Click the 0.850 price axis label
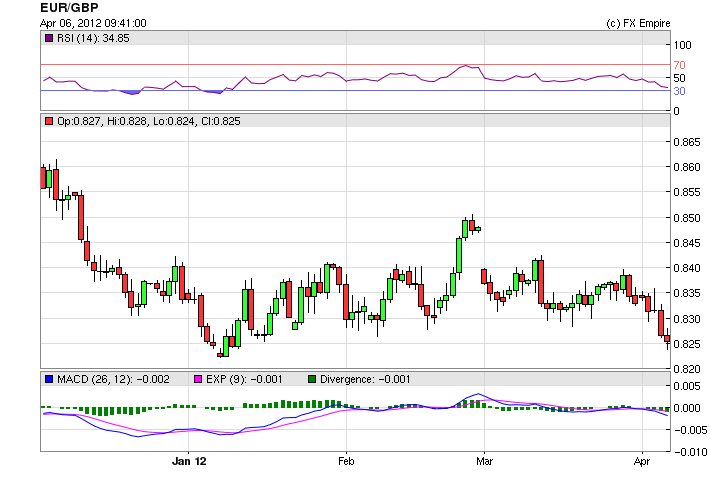 coord(687,218)
